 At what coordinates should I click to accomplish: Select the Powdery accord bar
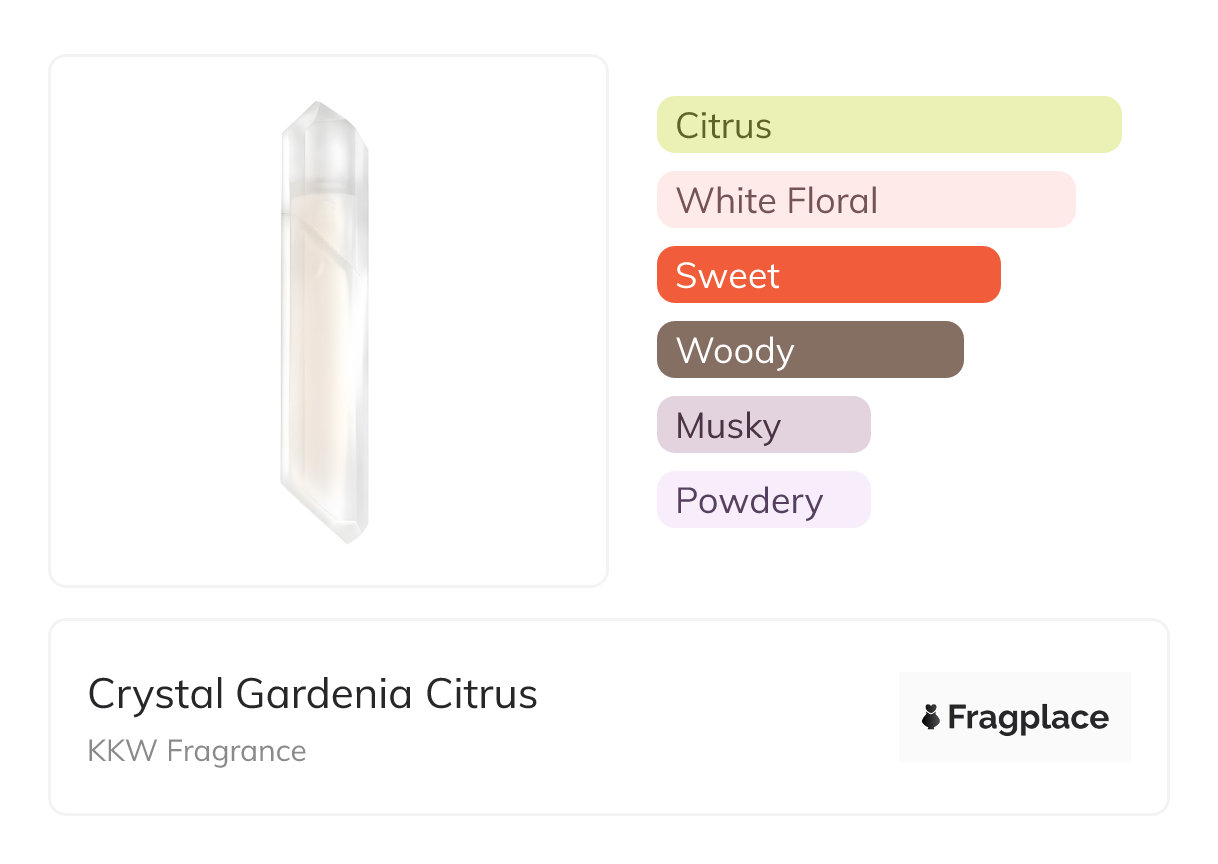click(763, 500)
